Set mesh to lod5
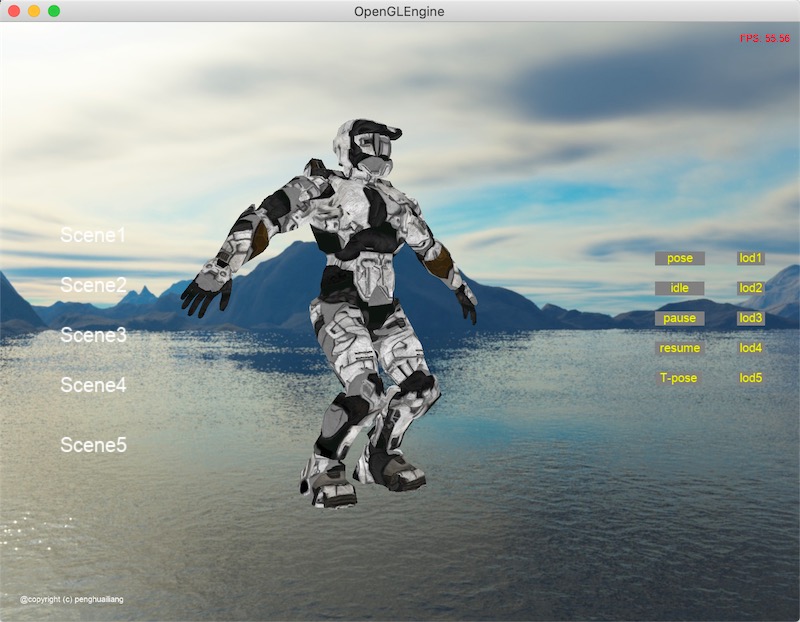 point(751,378)
